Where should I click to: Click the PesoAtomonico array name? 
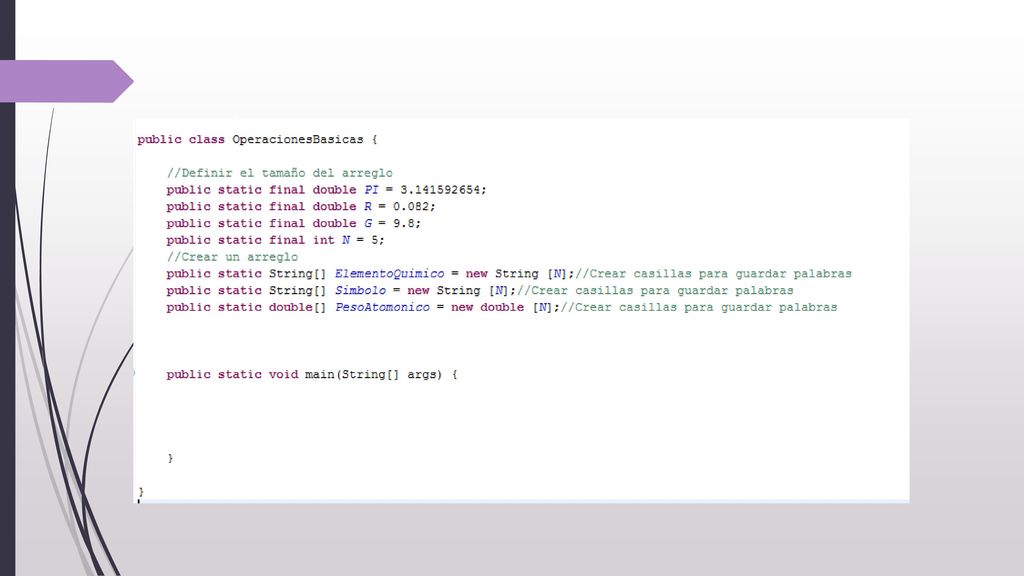(382, 307)
